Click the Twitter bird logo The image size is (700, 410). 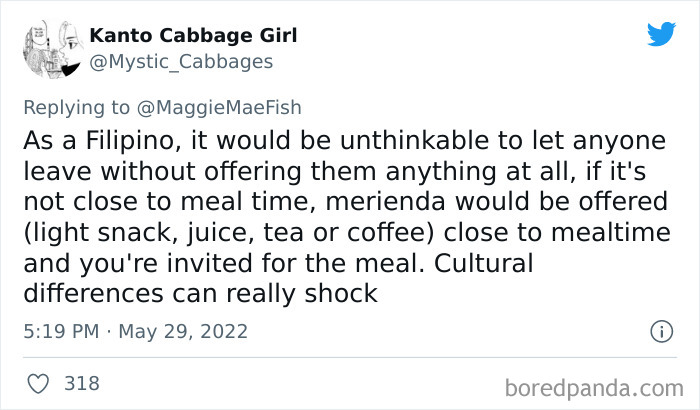(x=661, y=35)
